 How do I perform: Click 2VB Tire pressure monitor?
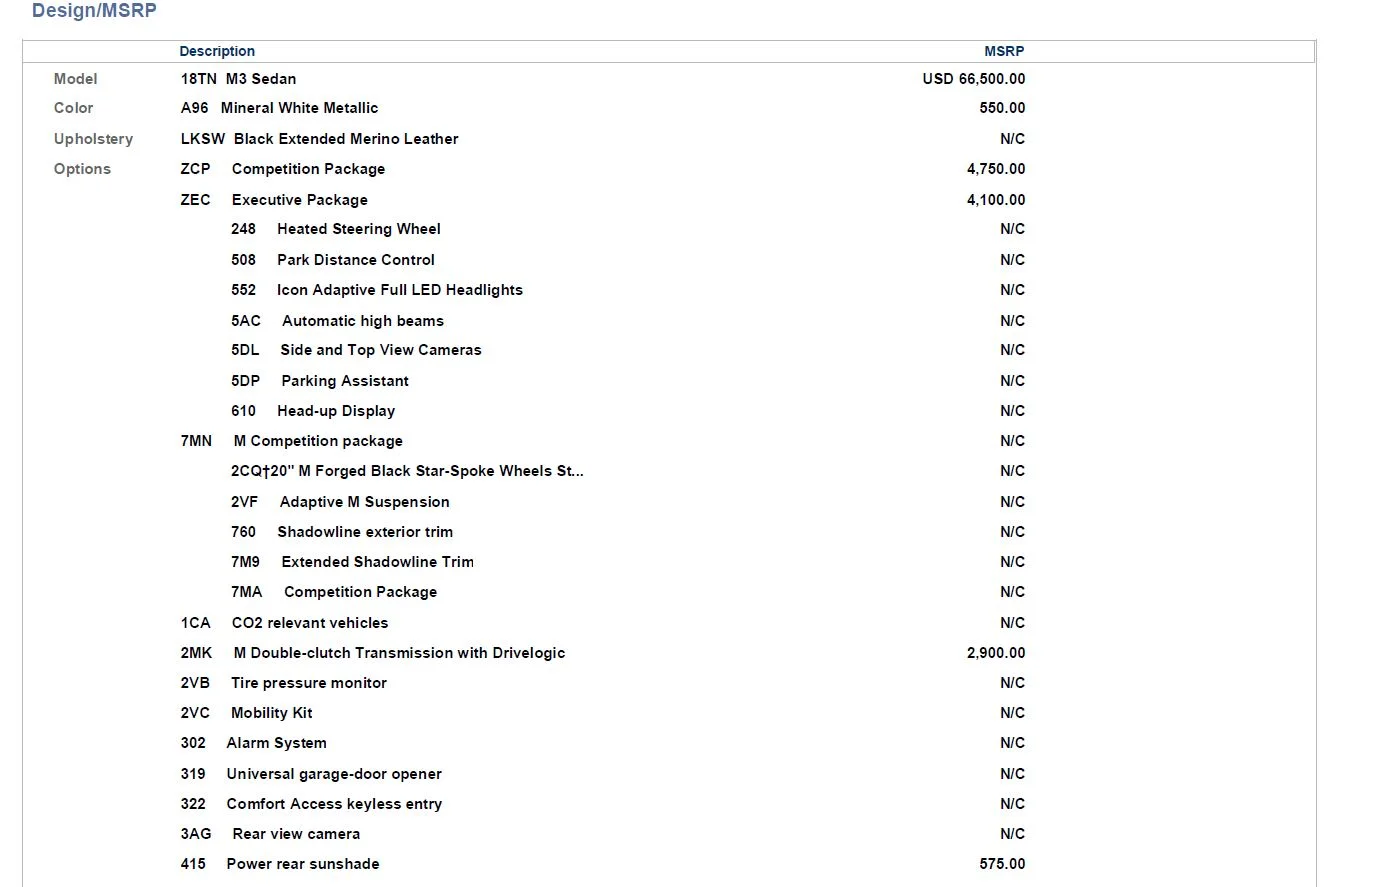coord(283,683)
